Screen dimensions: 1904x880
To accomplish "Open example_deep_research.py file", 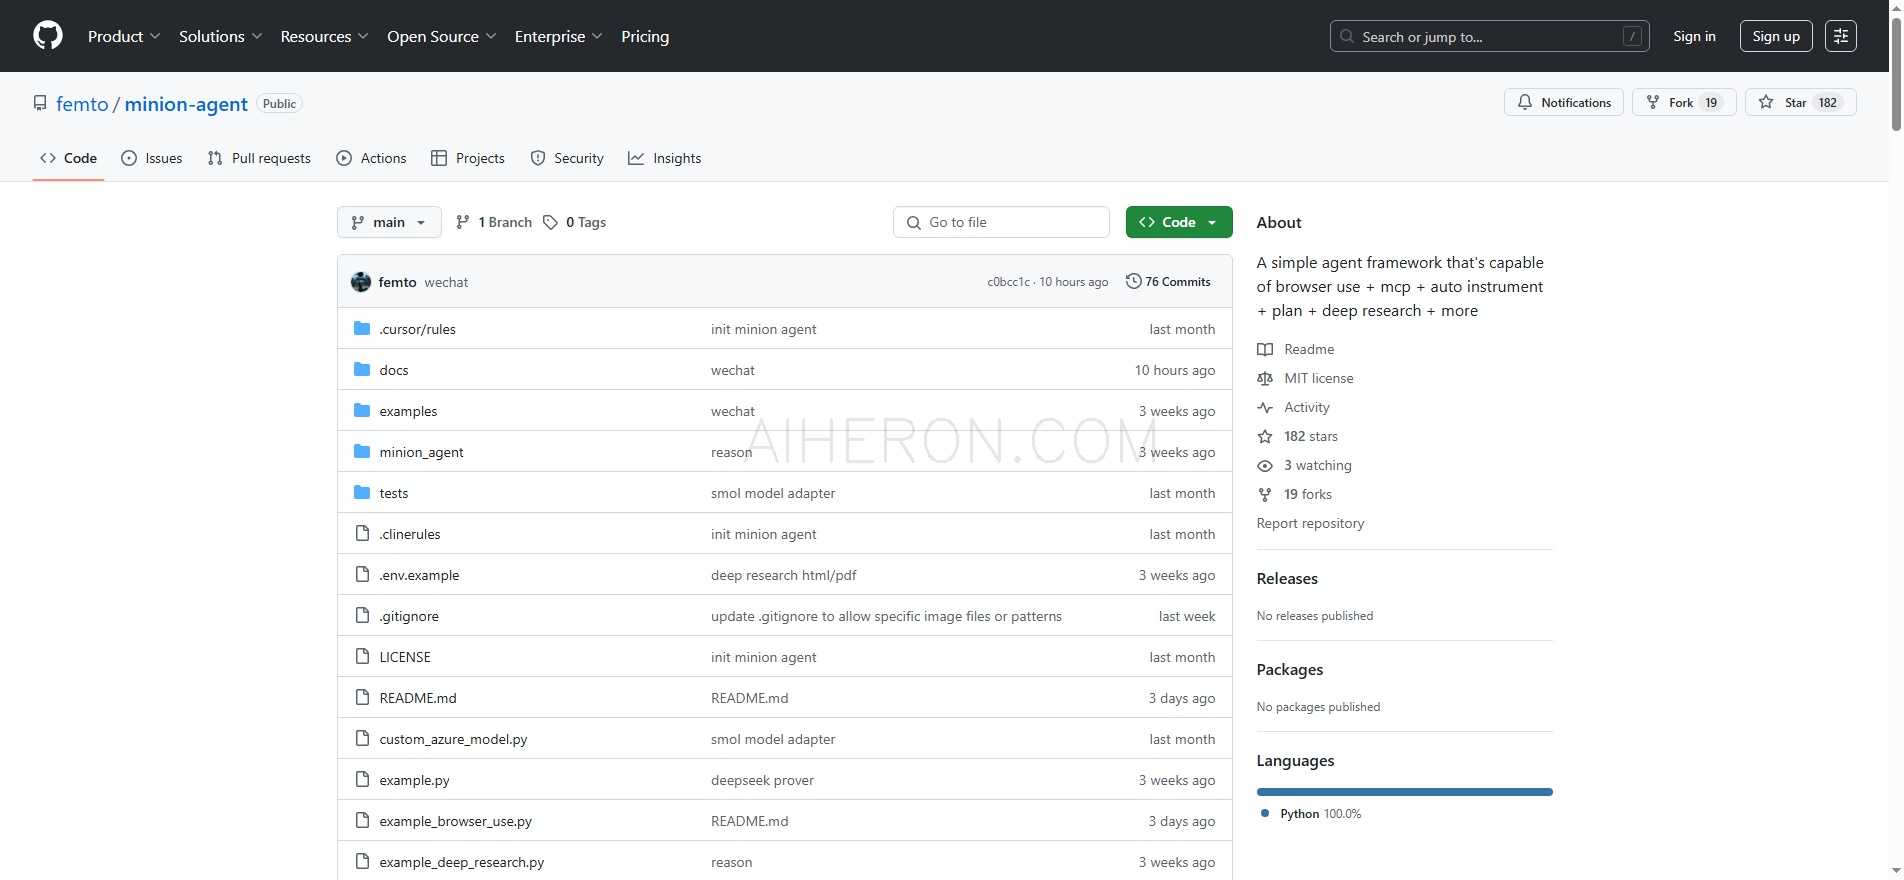I will click(462, 862).
